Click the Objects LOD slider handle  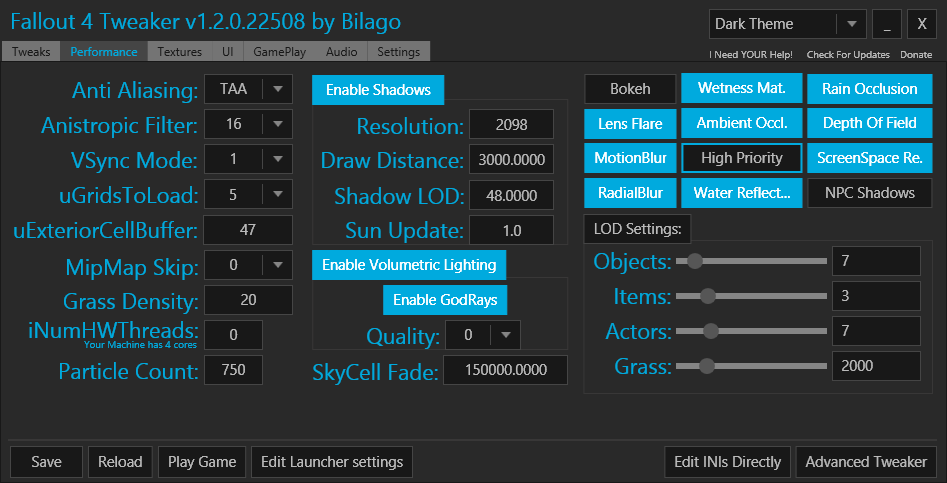[695, 261]
